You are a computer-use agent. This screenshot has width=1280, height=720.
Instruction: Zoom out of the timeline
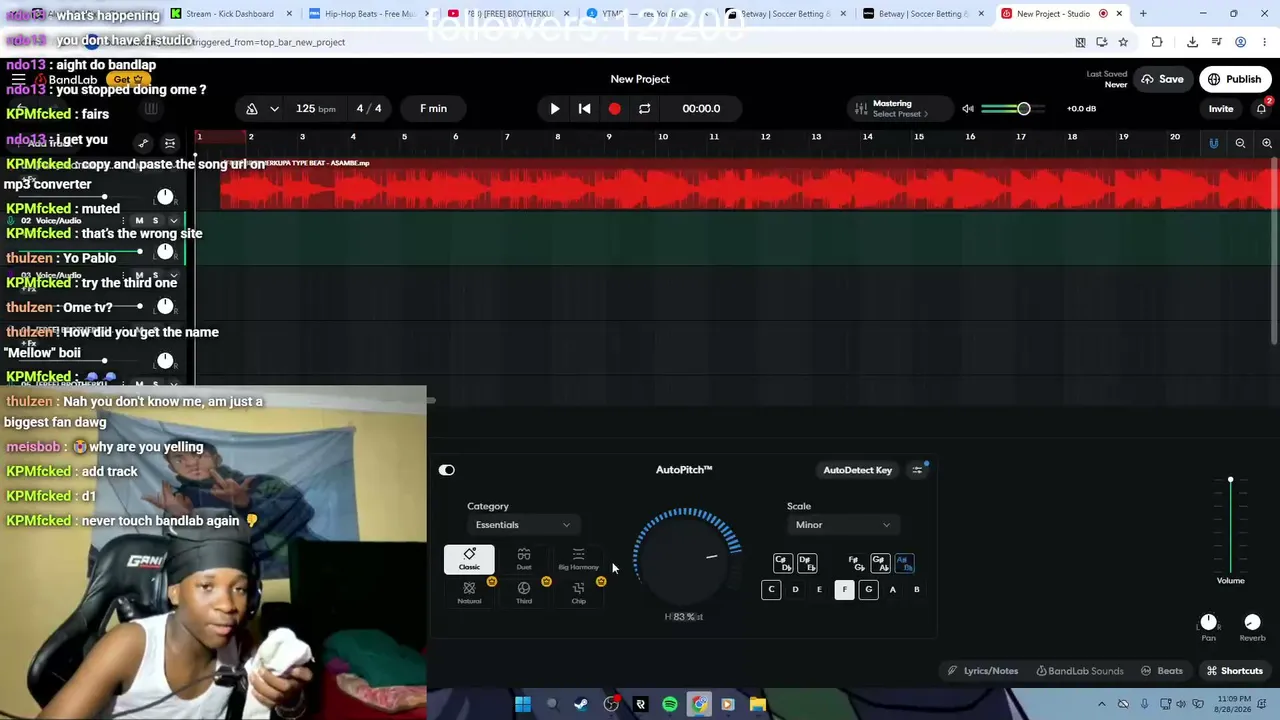1240,143
